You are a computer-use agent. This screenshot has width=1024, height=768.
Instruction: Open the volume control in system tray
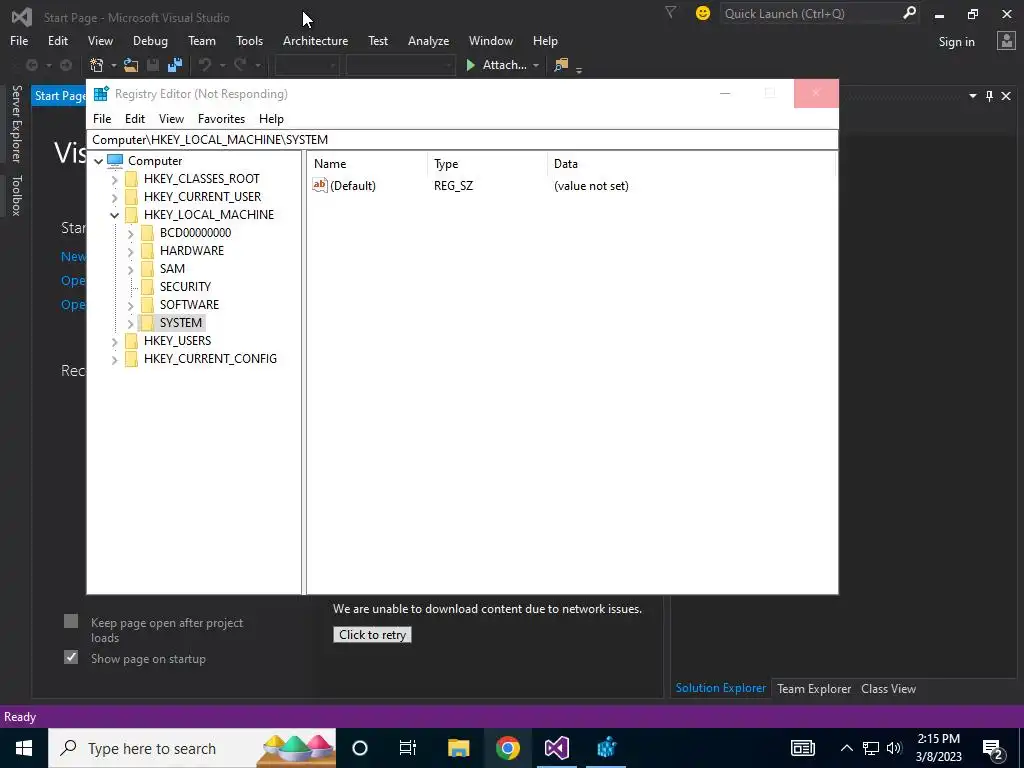pos(894,748)
